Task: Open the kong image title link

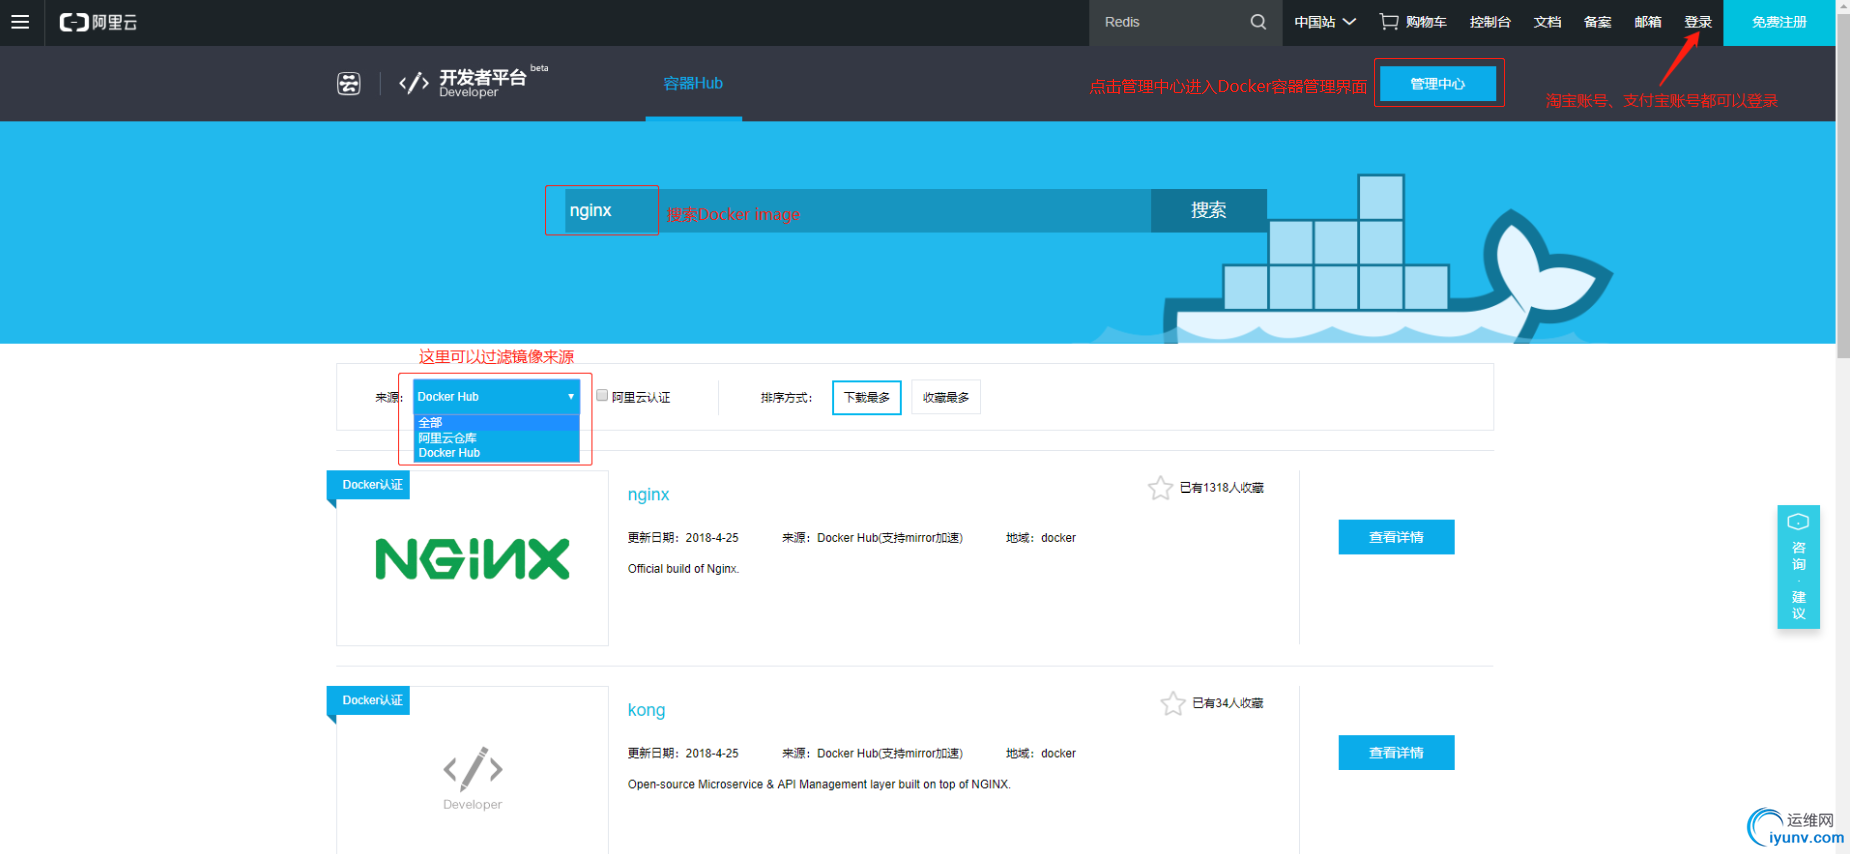Action: (x=646, y=710)
